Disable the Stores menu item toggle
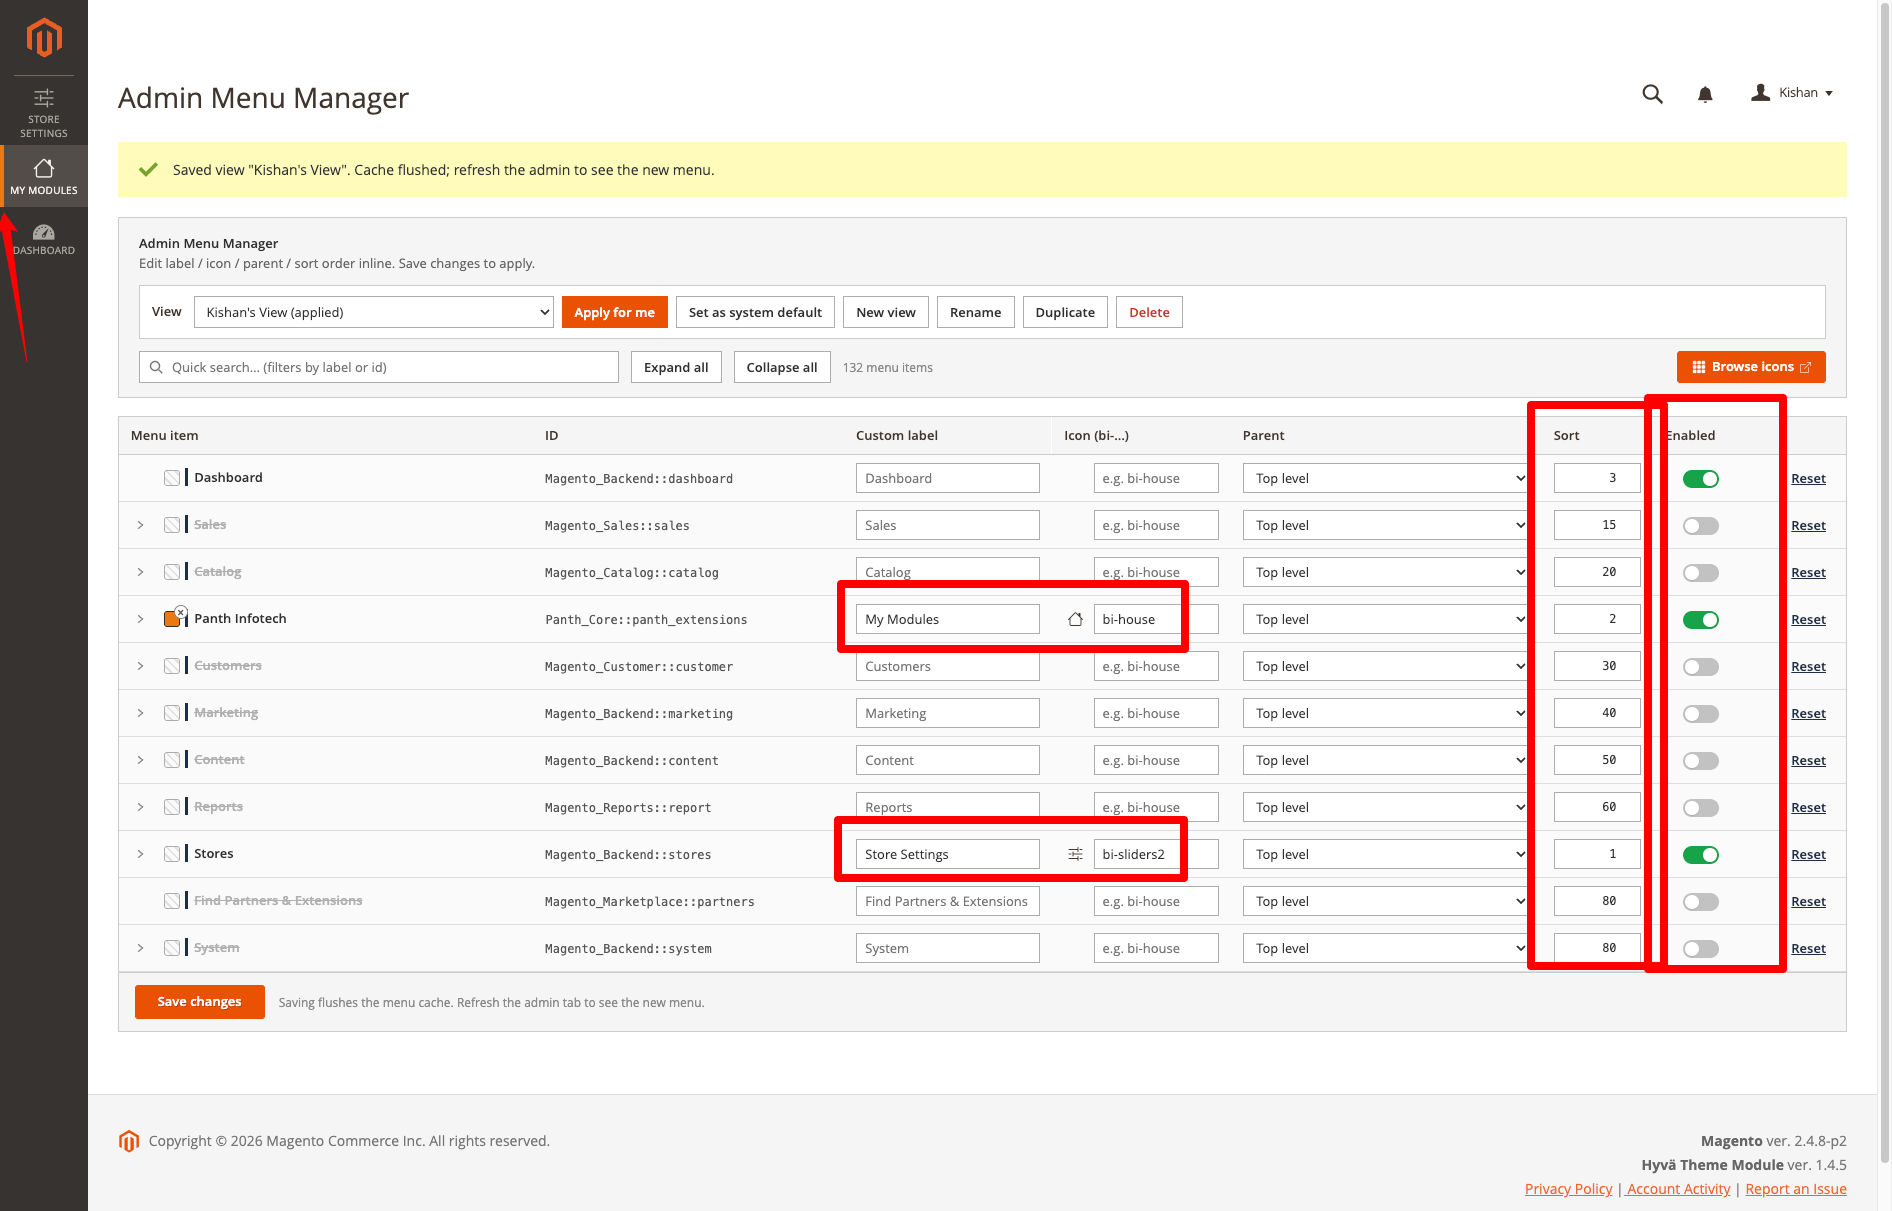1892x1211 pixels. click(x=1700, y=855)
